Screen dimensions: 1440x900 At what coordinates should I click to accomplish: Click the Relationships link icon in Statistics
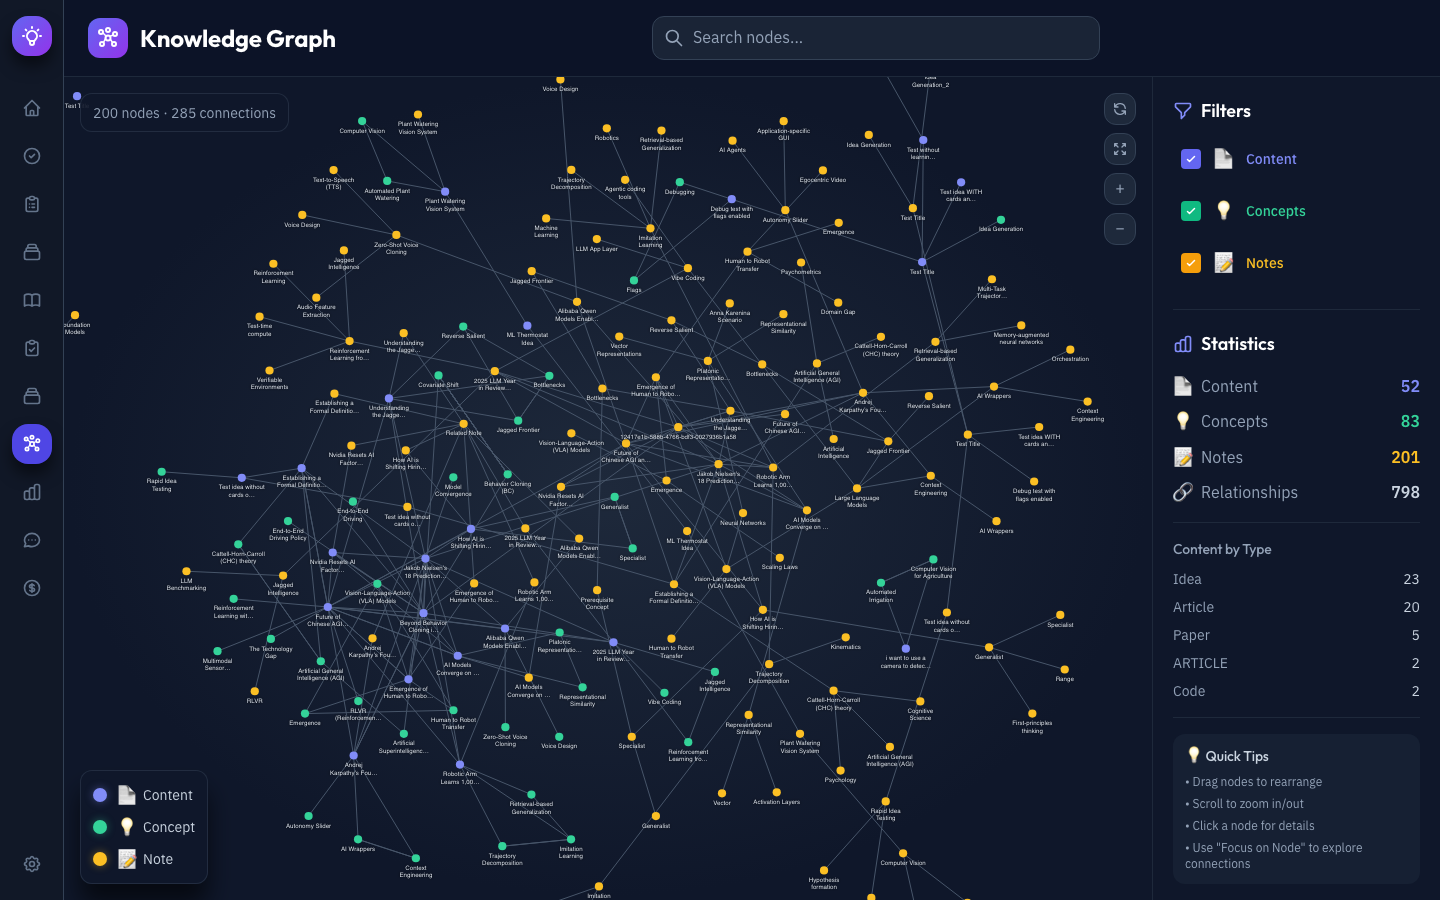[1183, 492]
